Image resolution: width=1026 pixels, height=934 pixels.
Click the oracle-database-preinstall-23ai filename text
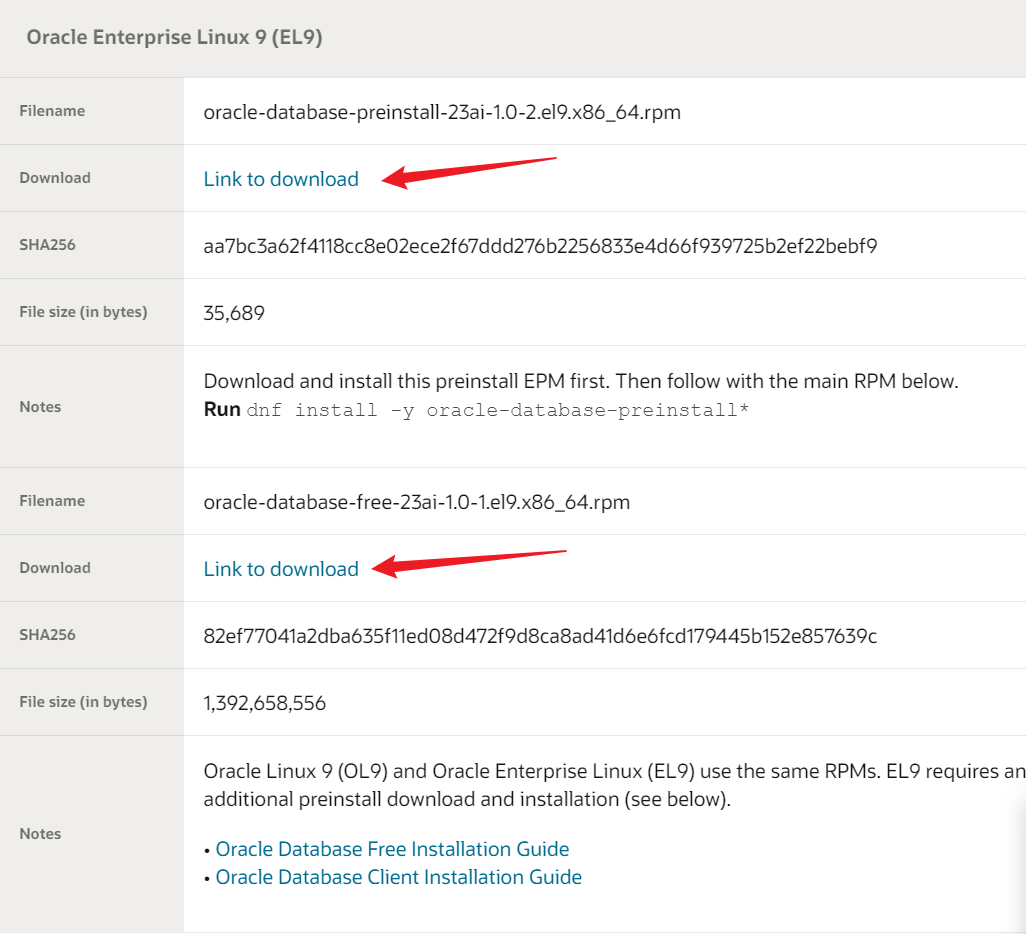click(442, 112)
